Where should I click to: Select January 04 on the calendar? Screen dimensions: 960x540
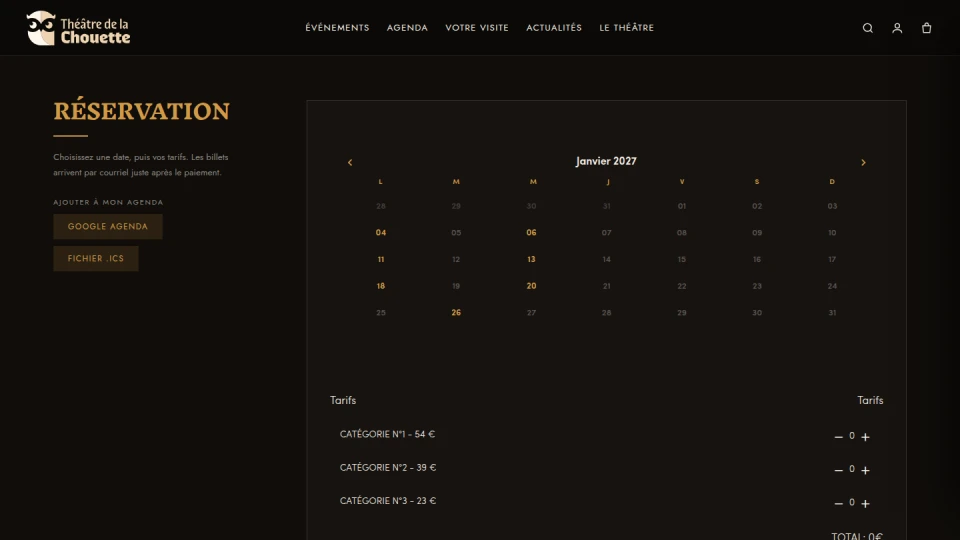381,233
